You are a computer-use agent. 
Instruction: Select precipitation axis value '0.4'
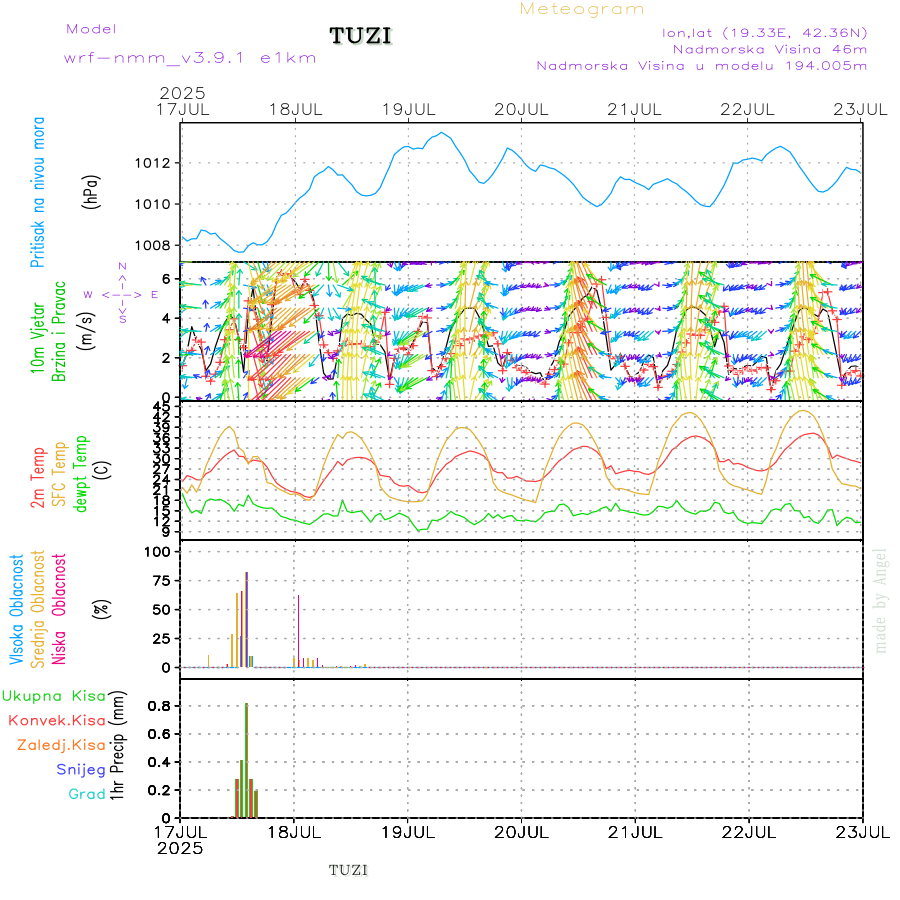[x=159, y=762]
